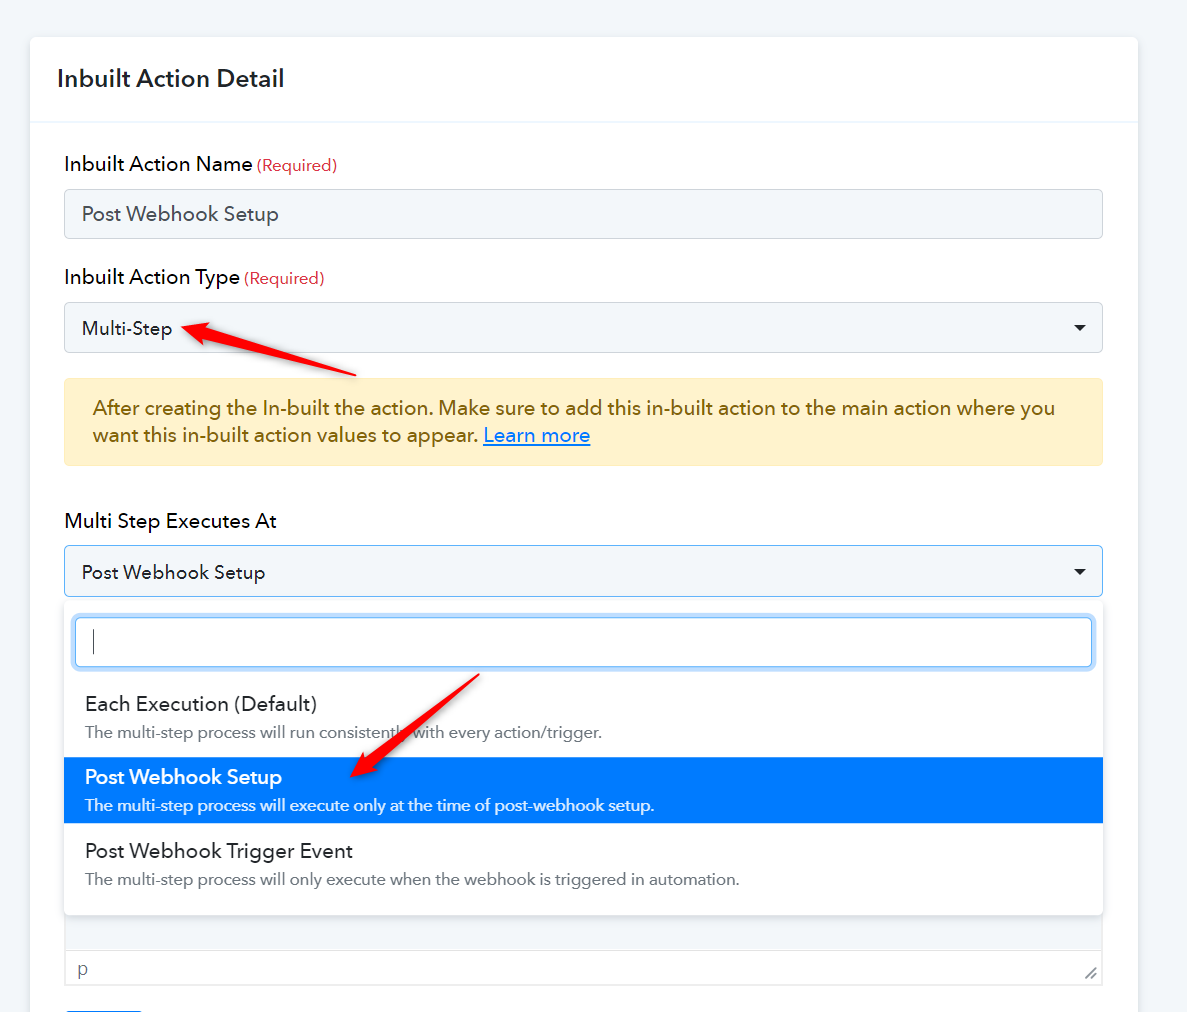Select Each Execution (Default) option
Screen dimensions: 1187x1012
(x=583, y=717)
